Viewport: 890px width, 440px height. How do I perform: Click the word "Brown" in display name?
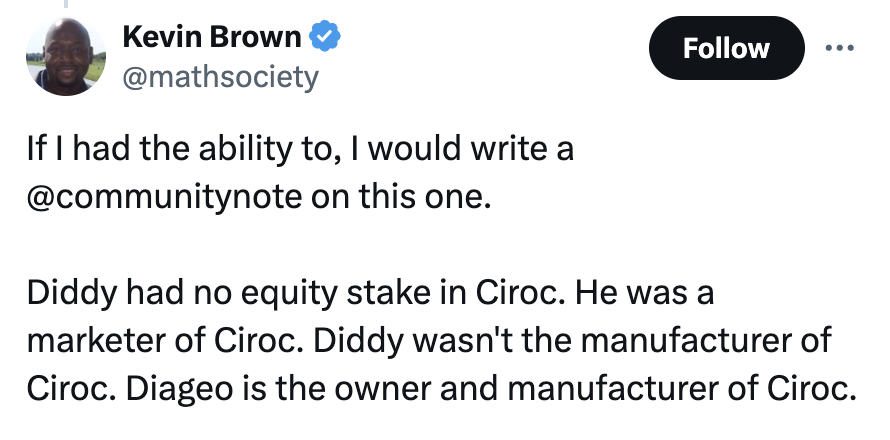[255, 37]
